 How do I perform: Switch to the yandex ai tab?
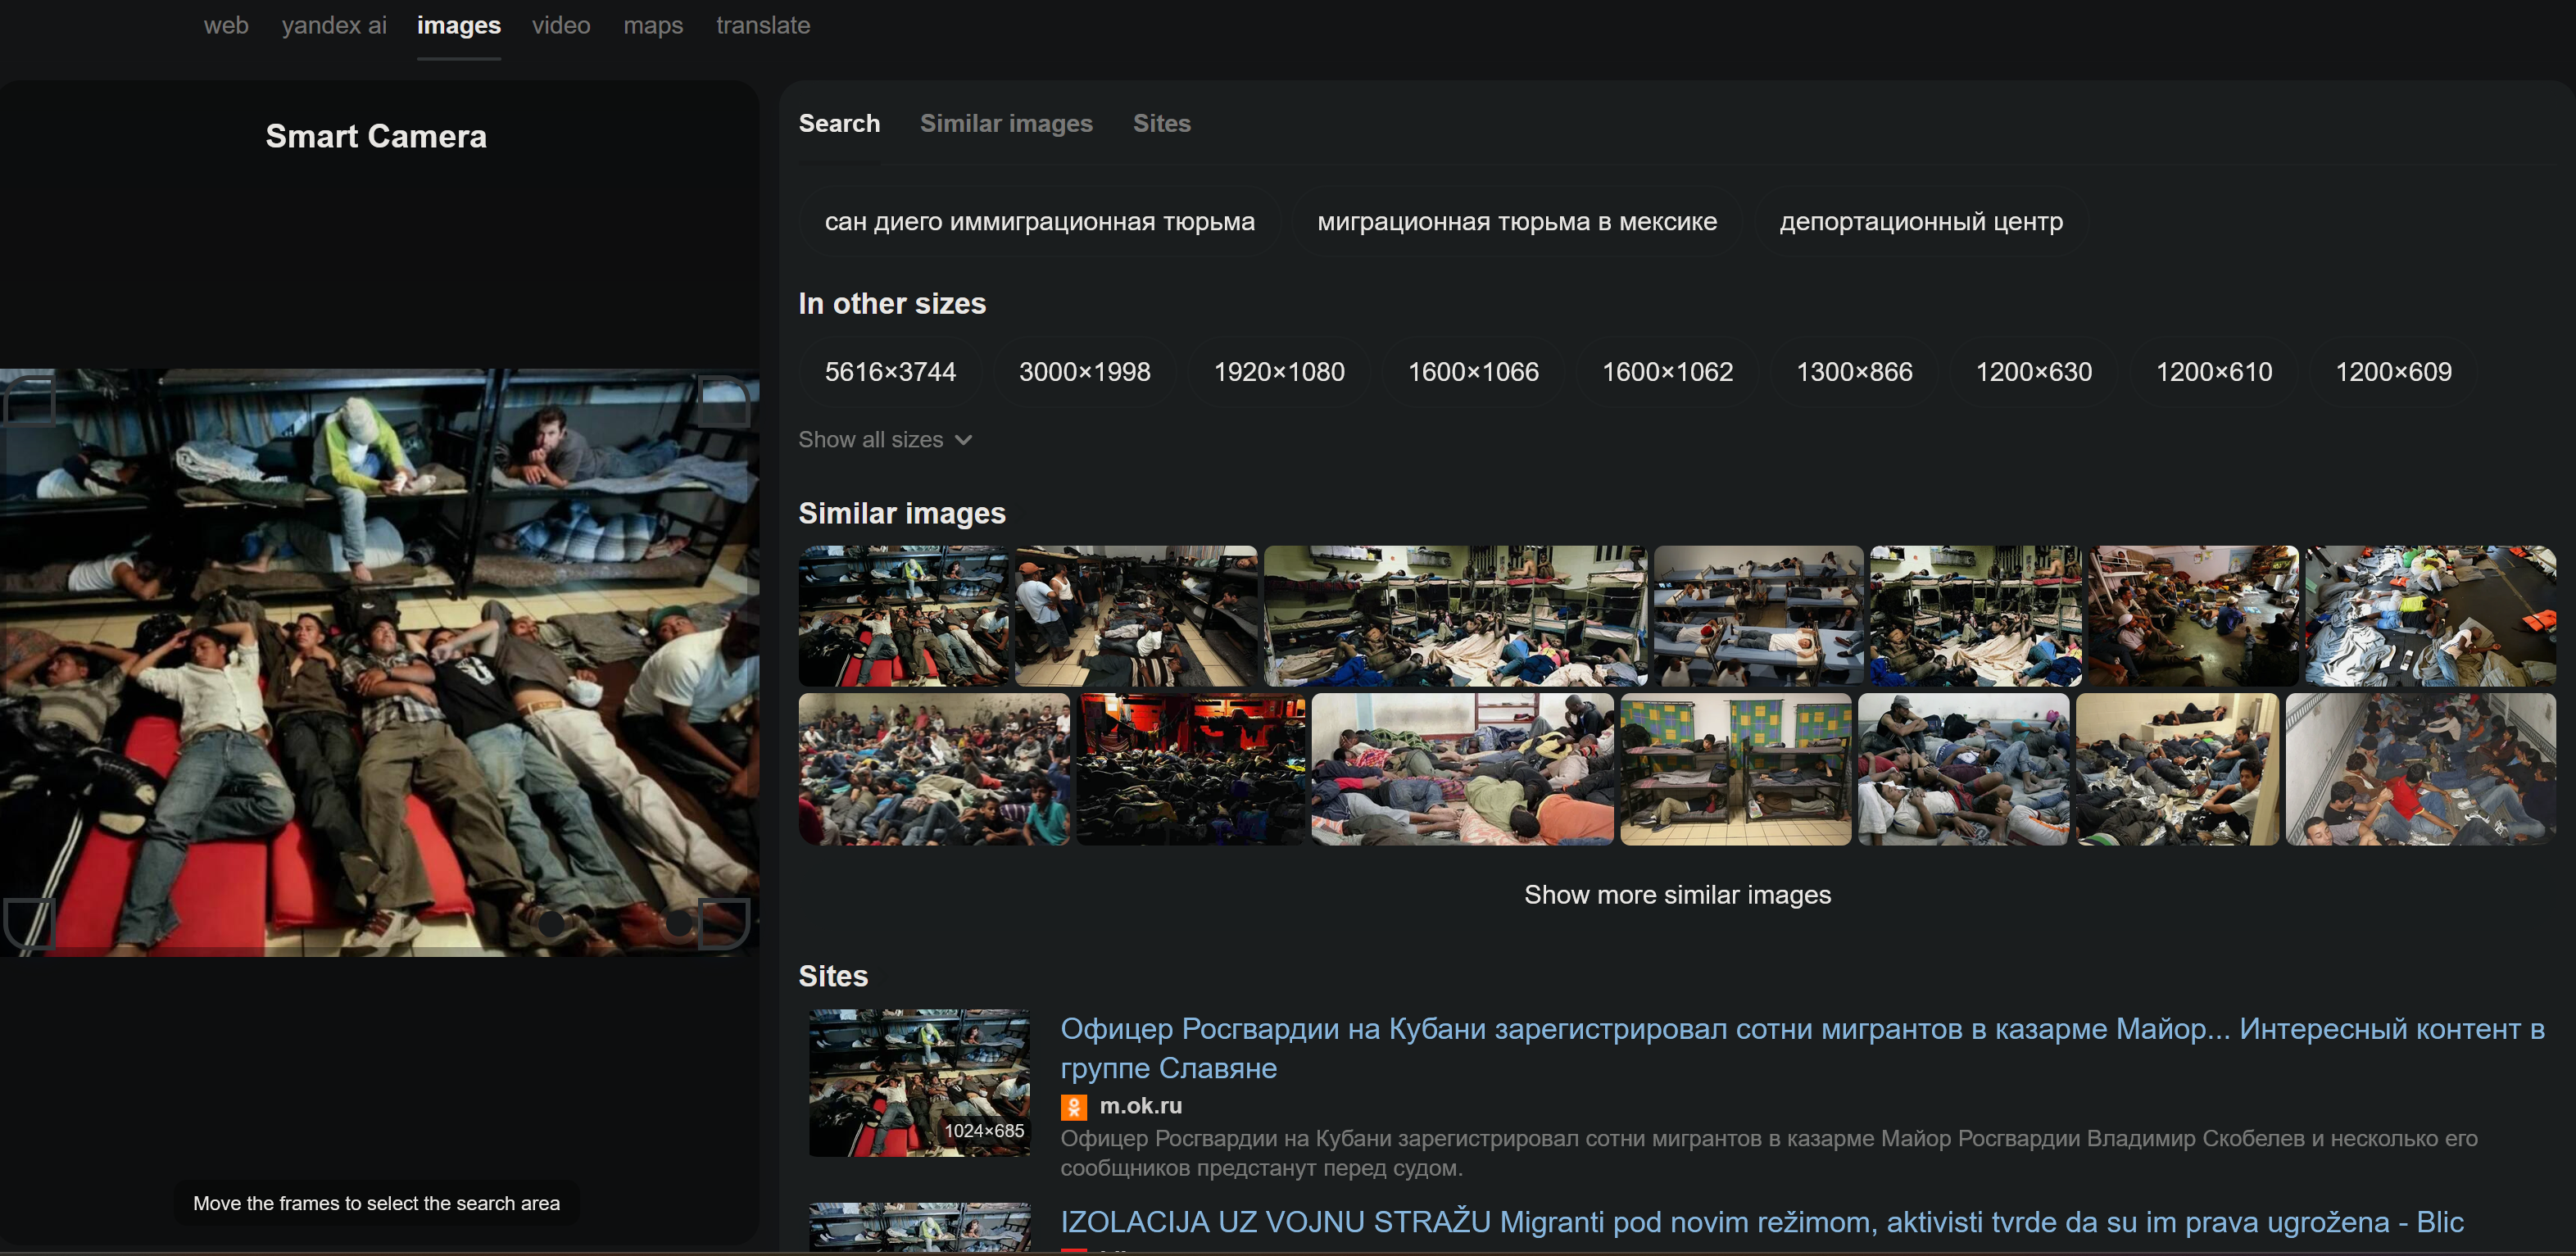tap(334, 25)
